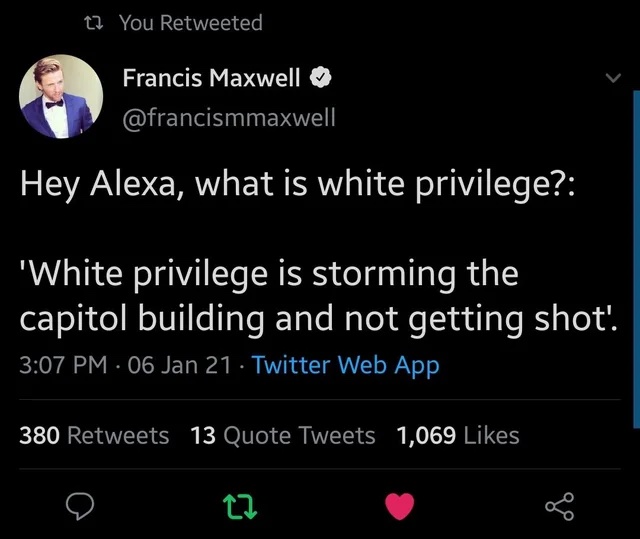Reply to the tweet via speech bubble icon
The width and height of the screenshot is (640, 539).
79,507
